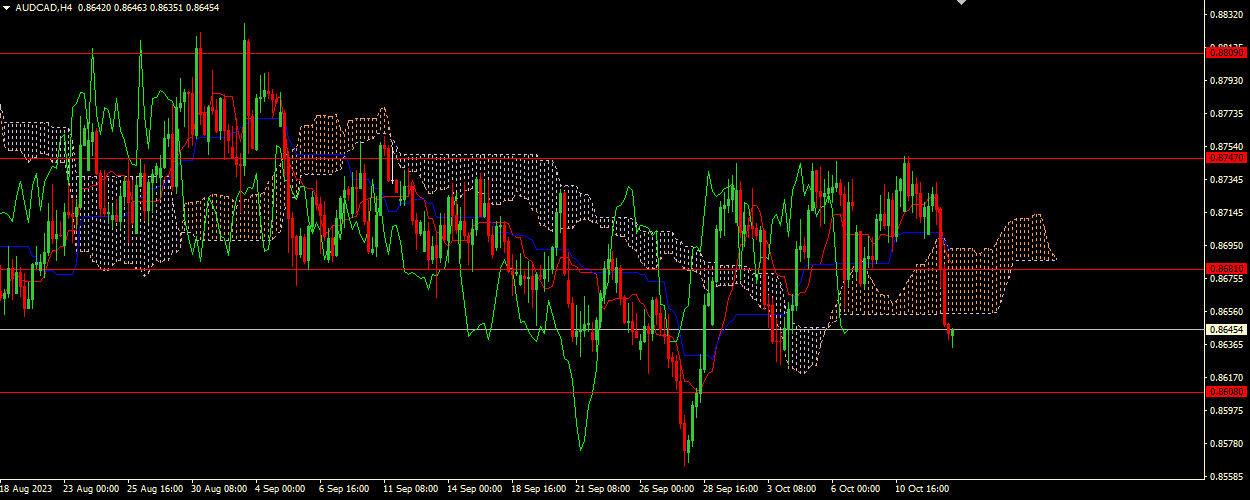The image size is (1250, 500).
Task: Select the red 0.86810 price level label
Action: 1226,269
